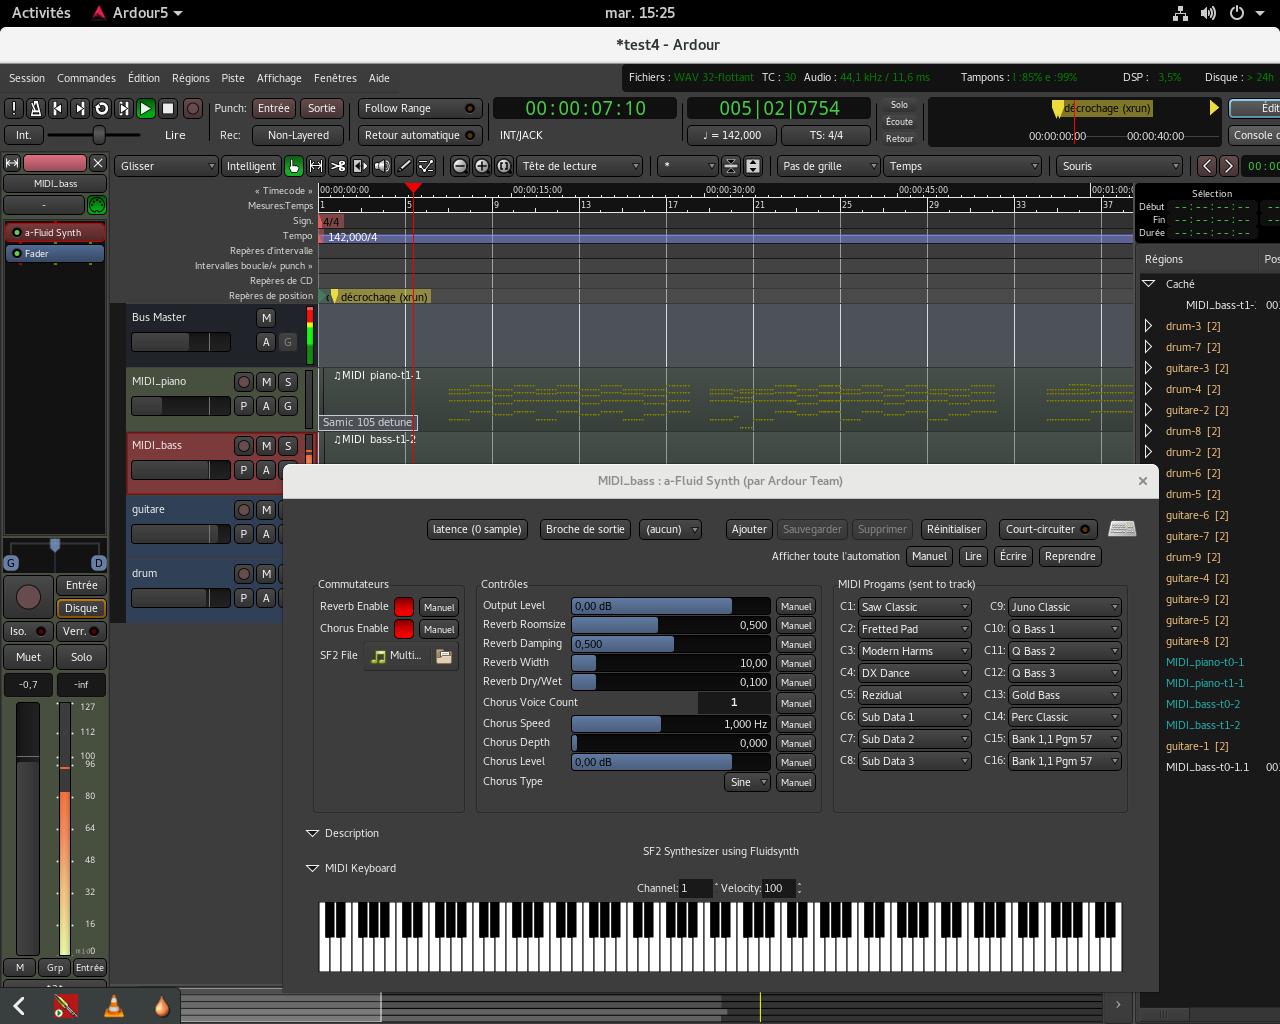Select the scissors cut tool
This screenshot has height=1024, width=1280.
[338, 166]
